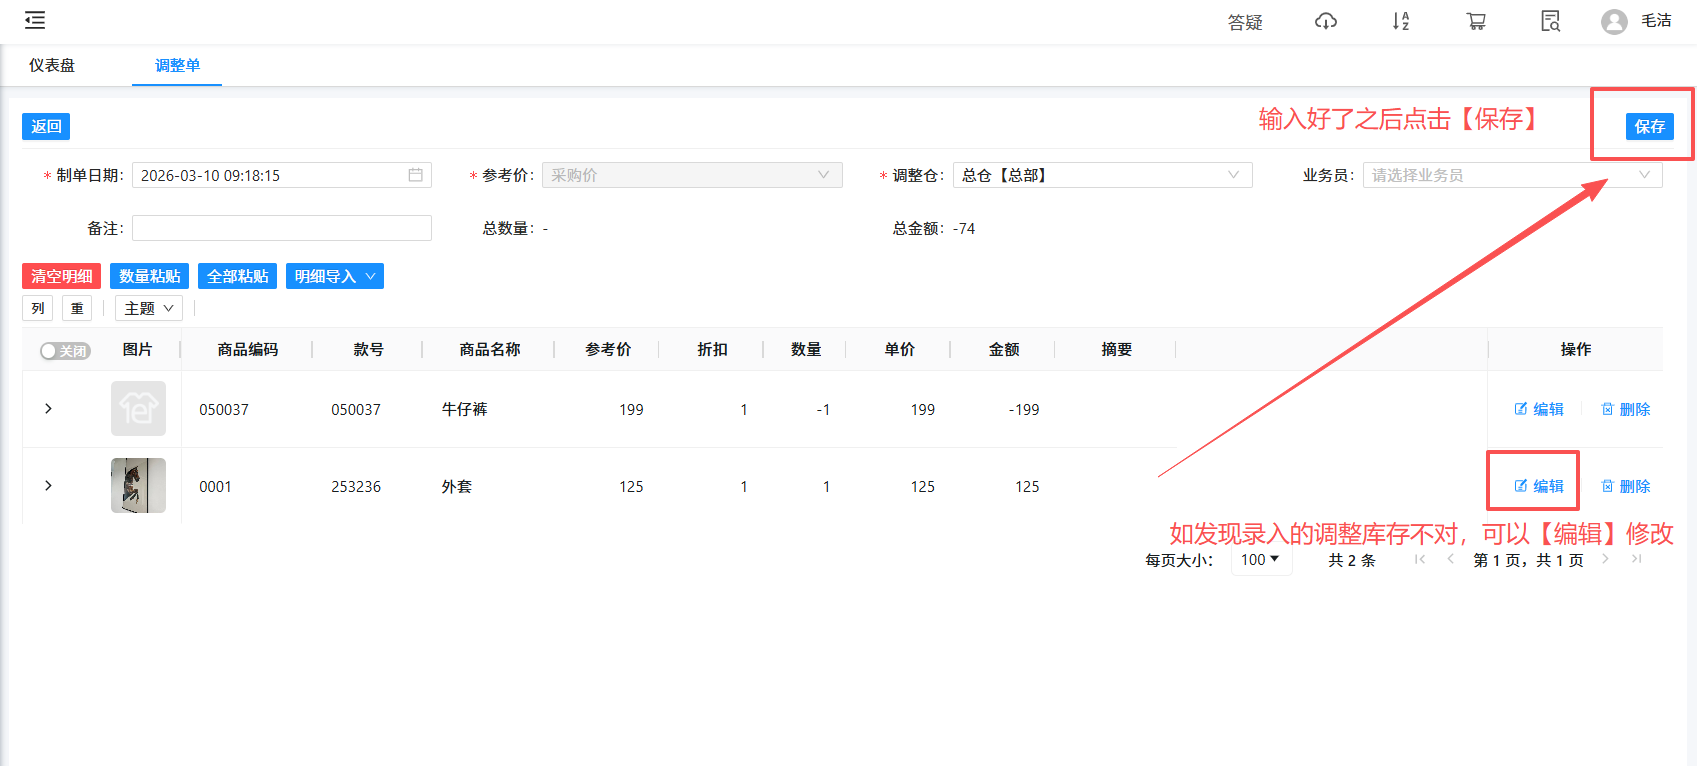Click the 备注 input field
Screen dimensions: 1697x766
(281, 228)
